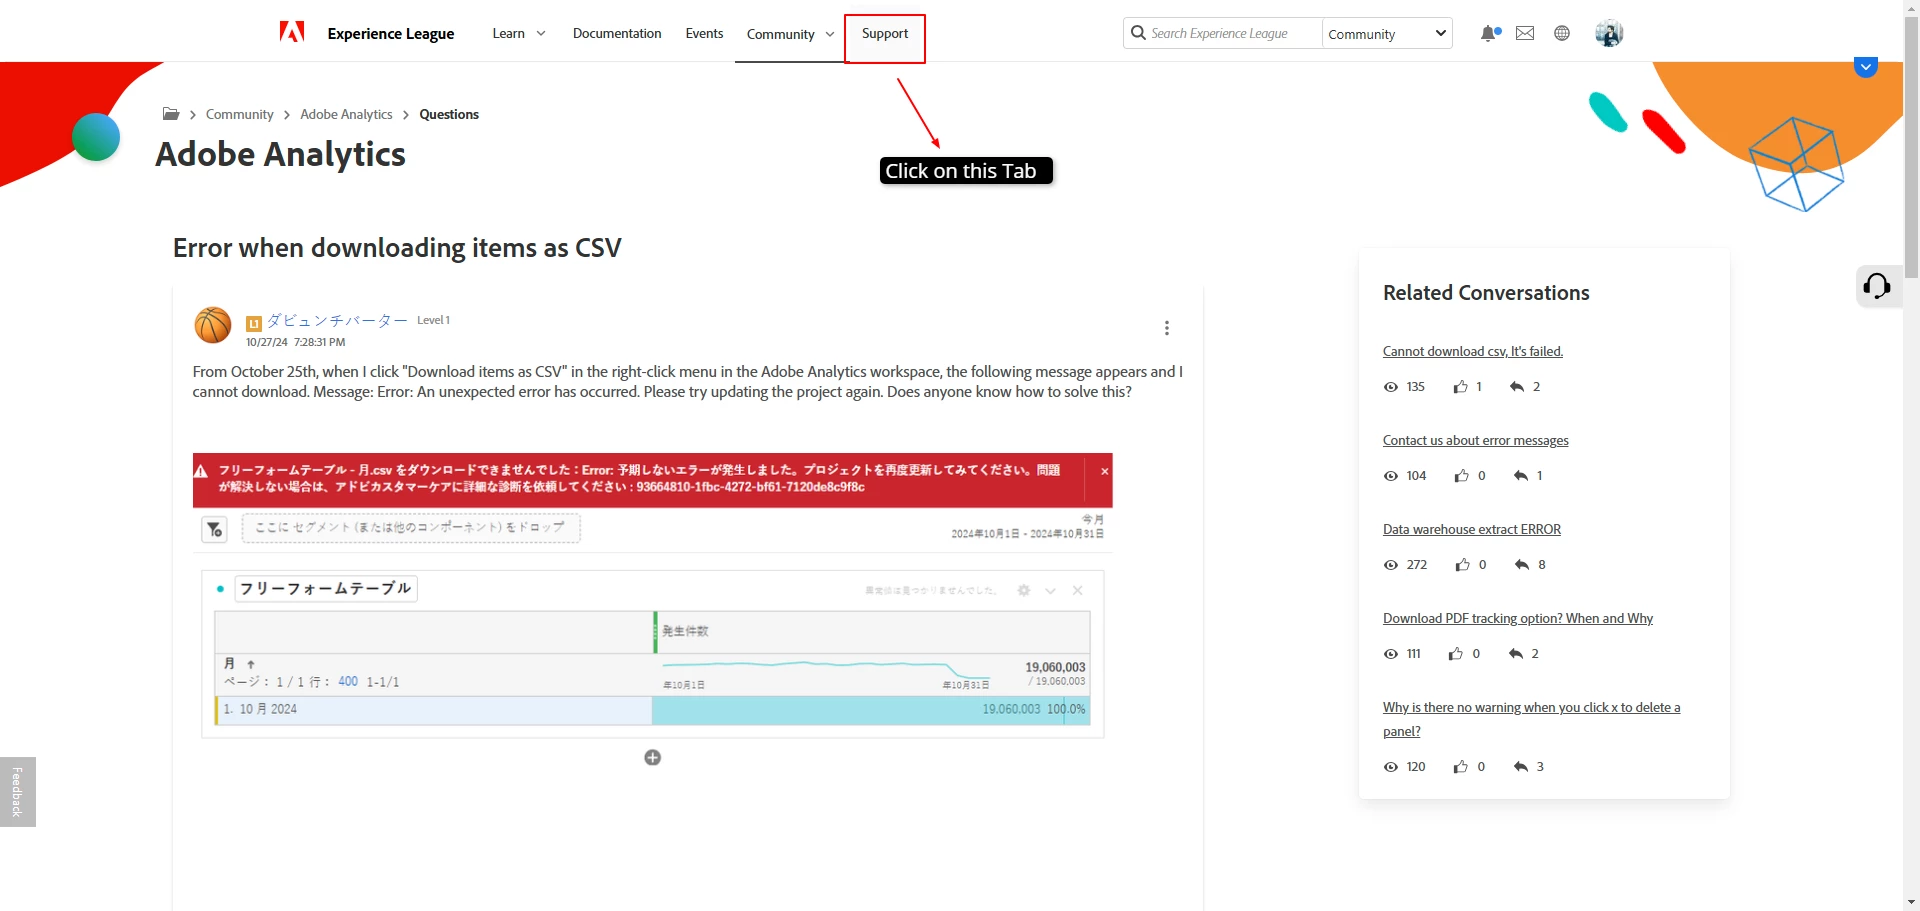Click the Support tab
This screenshot has width=1920, height=911.
pyautogui.click(x=885, y=33)
